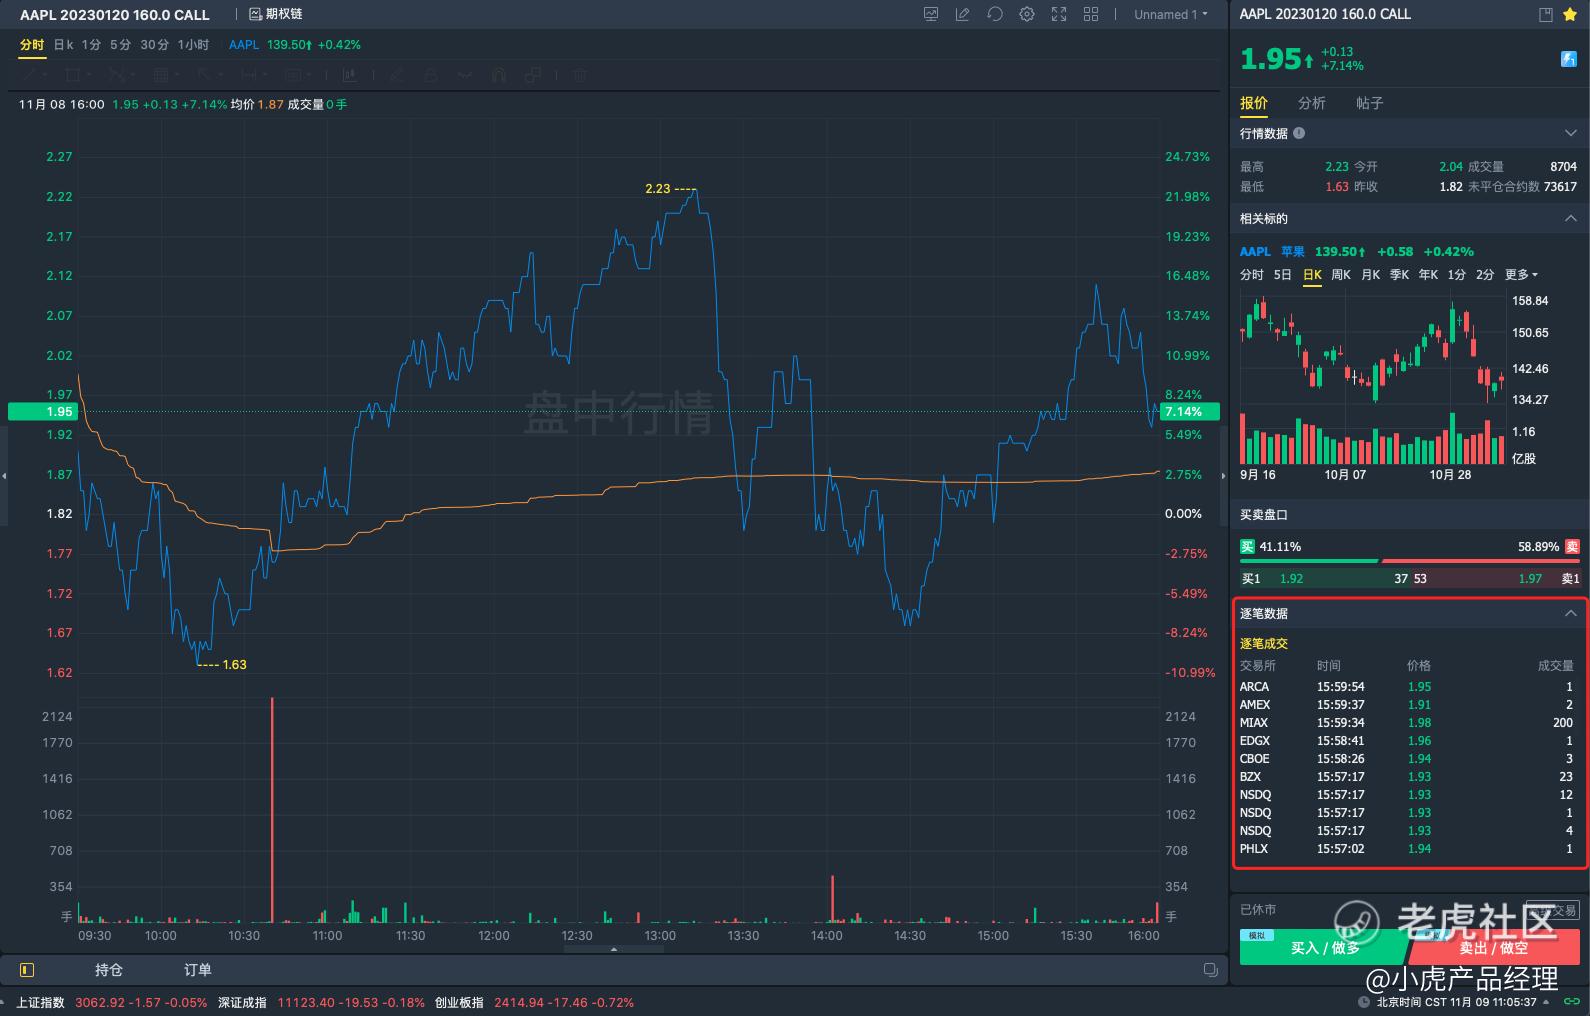Screen dimensions: 1590x1016
Task: Open the 订单 orders tab
Action: pos(198,970)
